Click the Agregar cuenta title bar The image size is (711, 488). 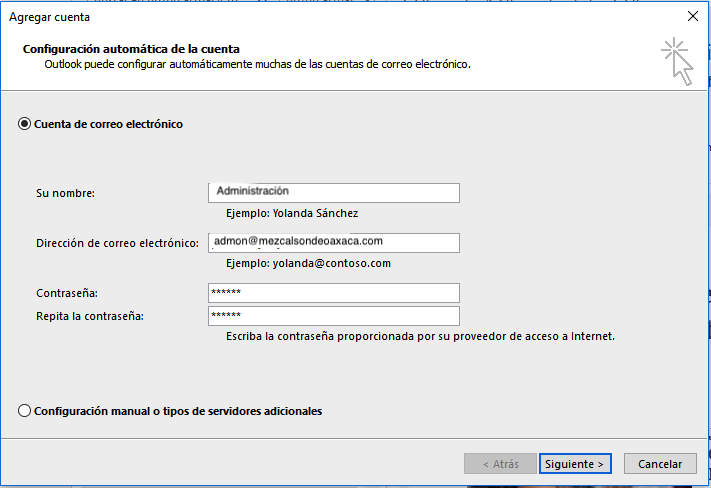coord(300,16)
